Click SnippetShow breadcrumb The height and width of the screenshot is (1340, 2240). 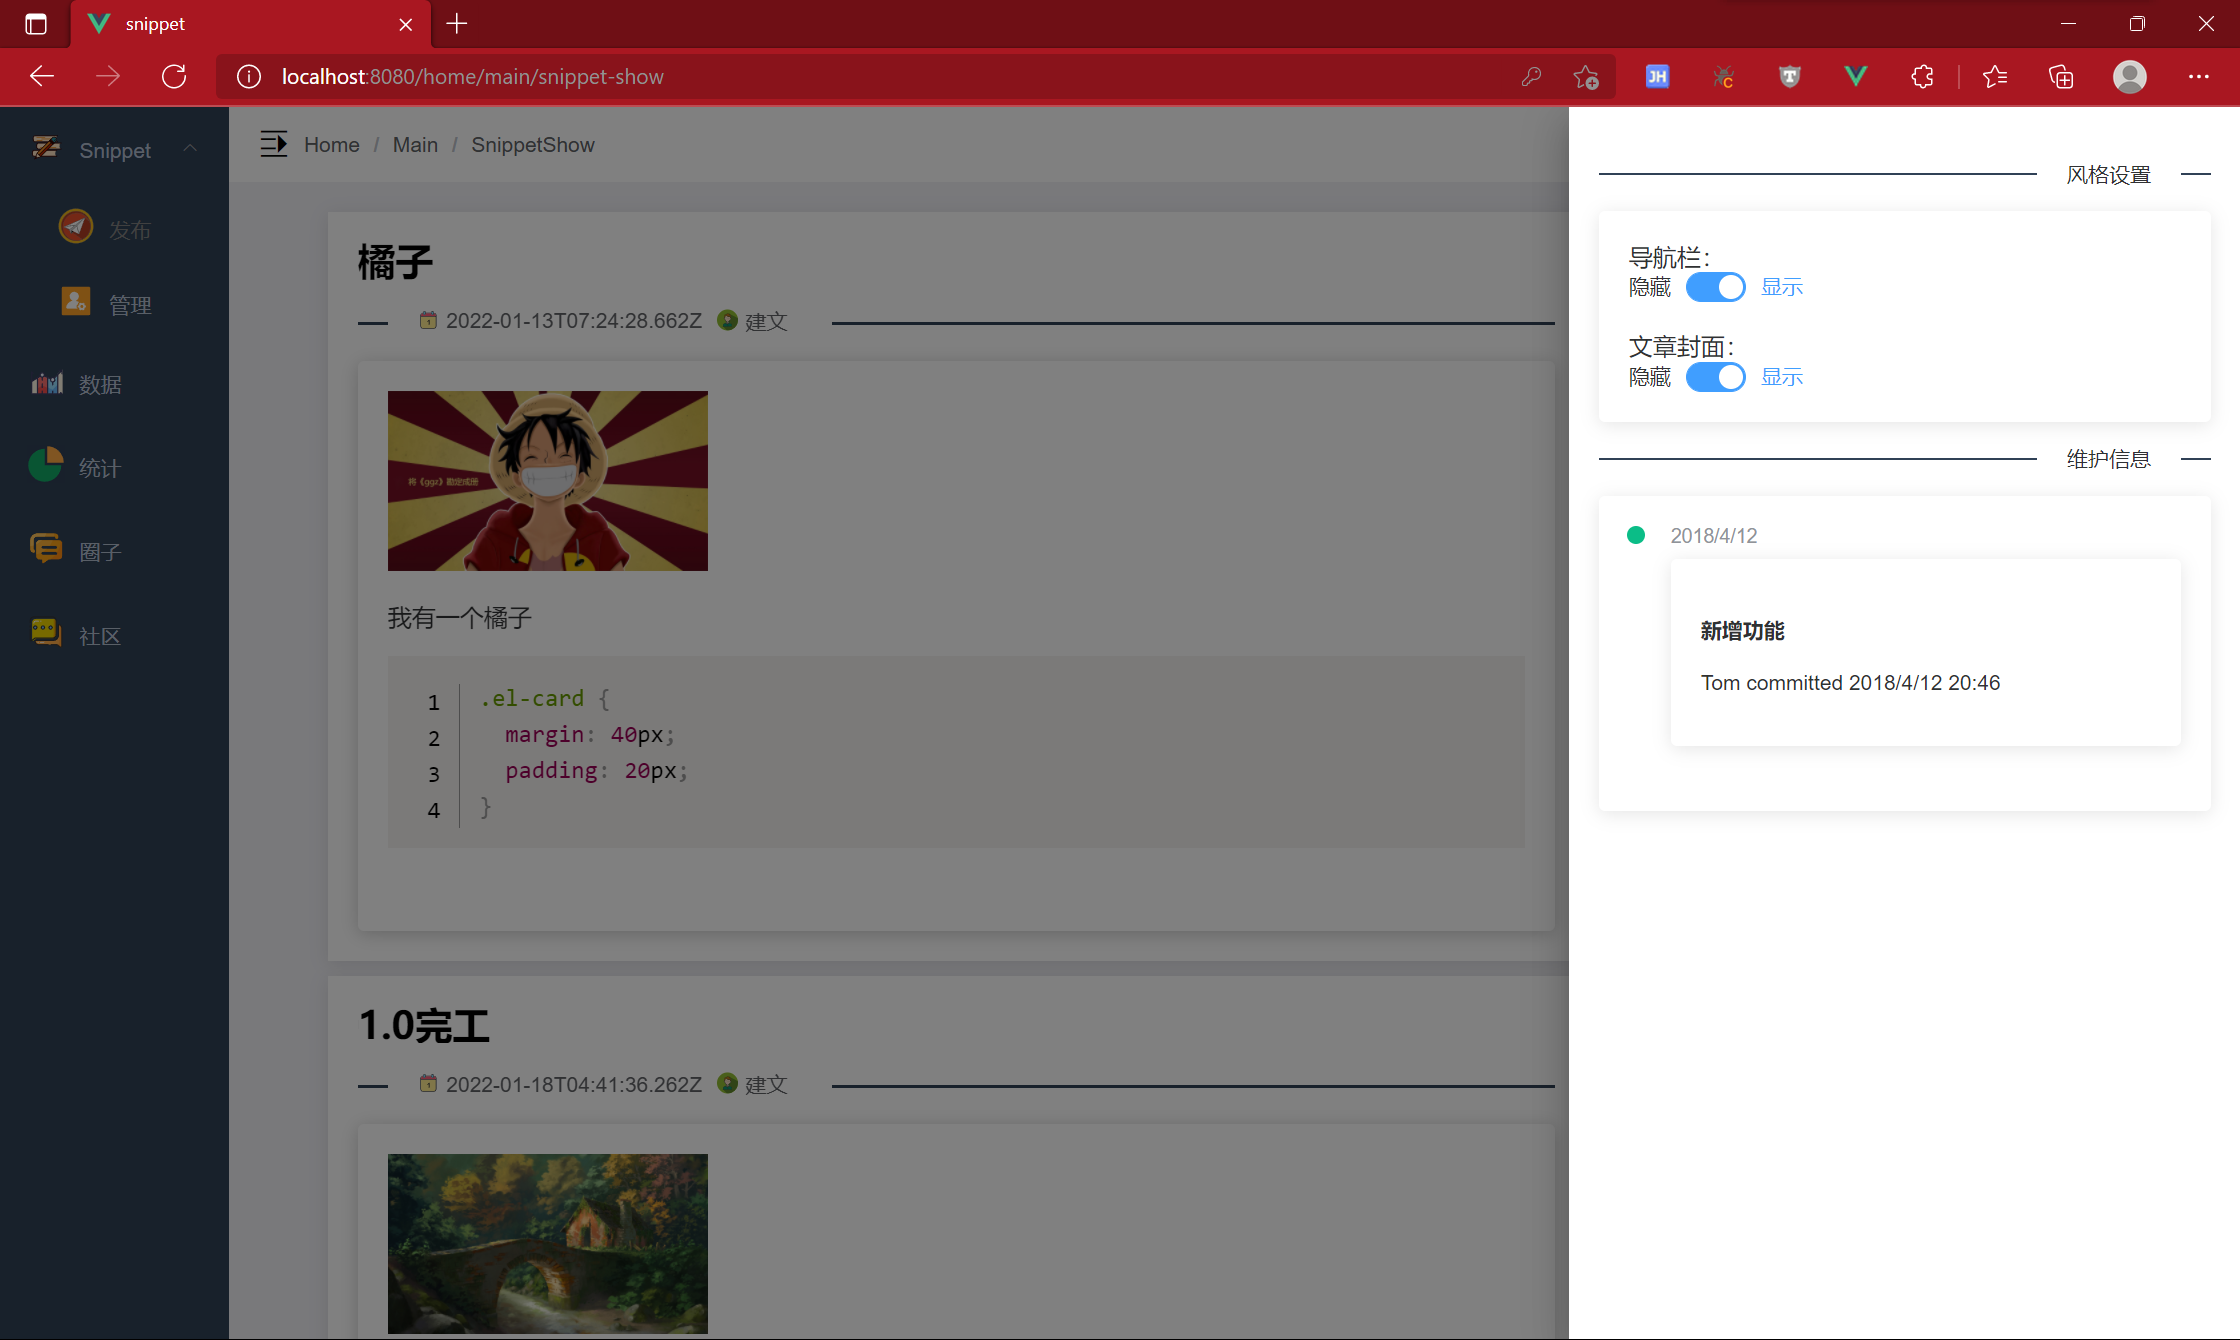533,145
